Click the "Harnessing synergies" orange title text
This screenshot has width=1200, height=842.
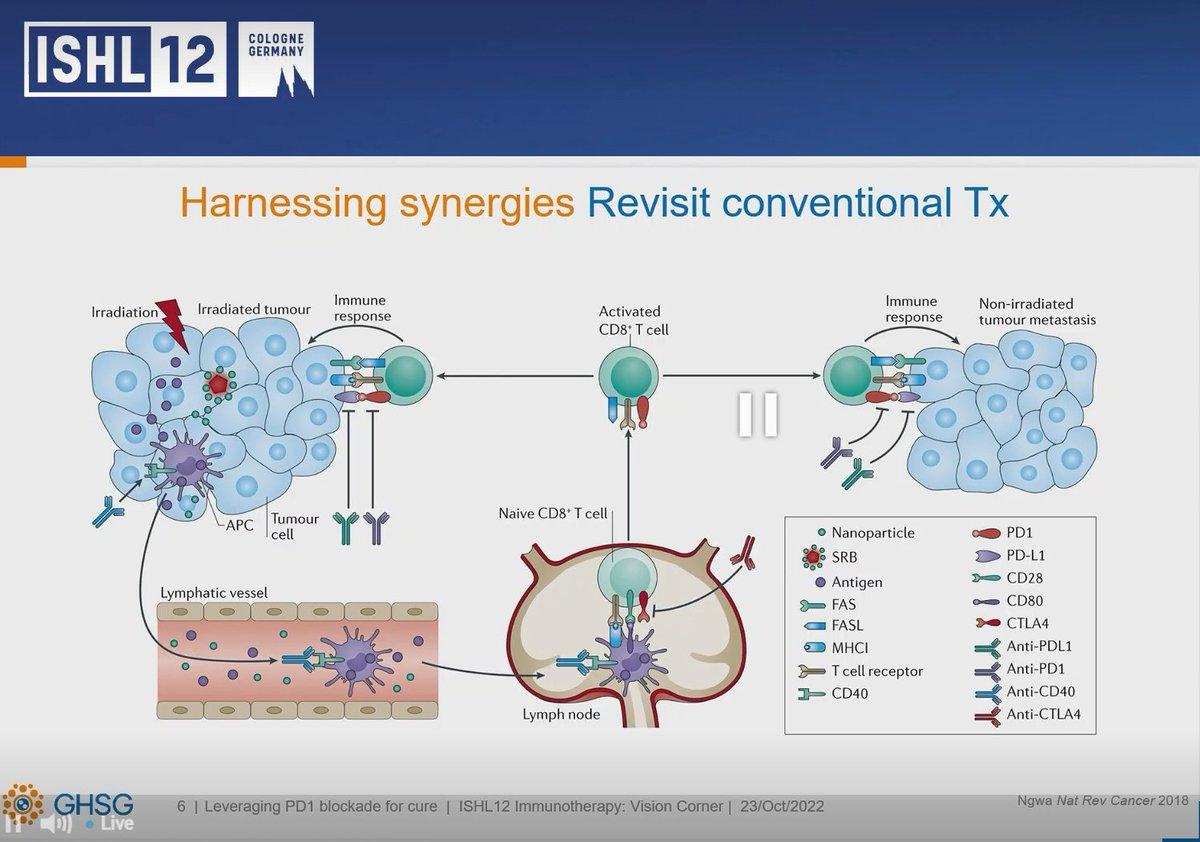[x=376, y=204]
